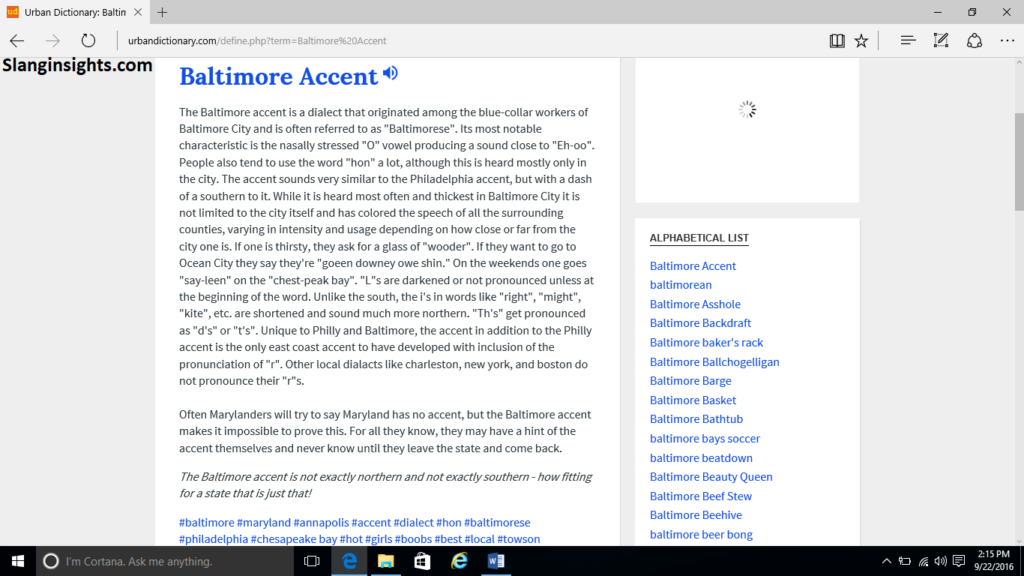Screen dimensions: 1024x576
Task: Switch to Word in the taskbar
Action: tap(496, 561)
